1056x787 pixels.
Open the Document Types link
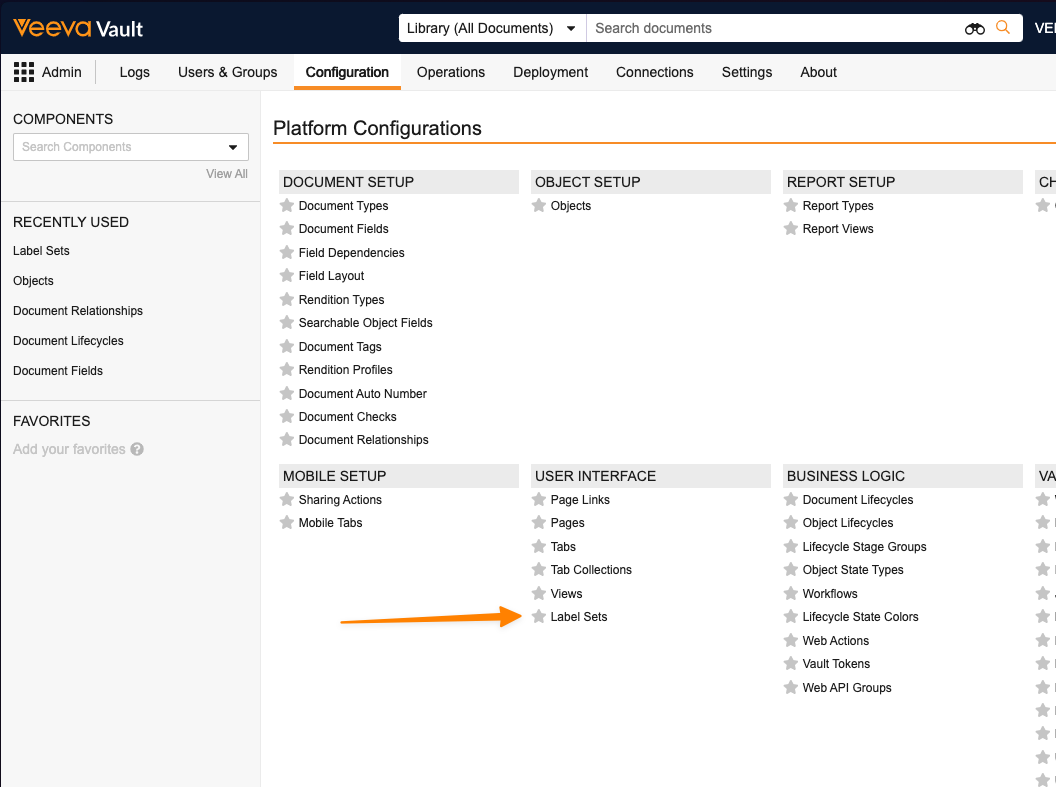(343, 205)
